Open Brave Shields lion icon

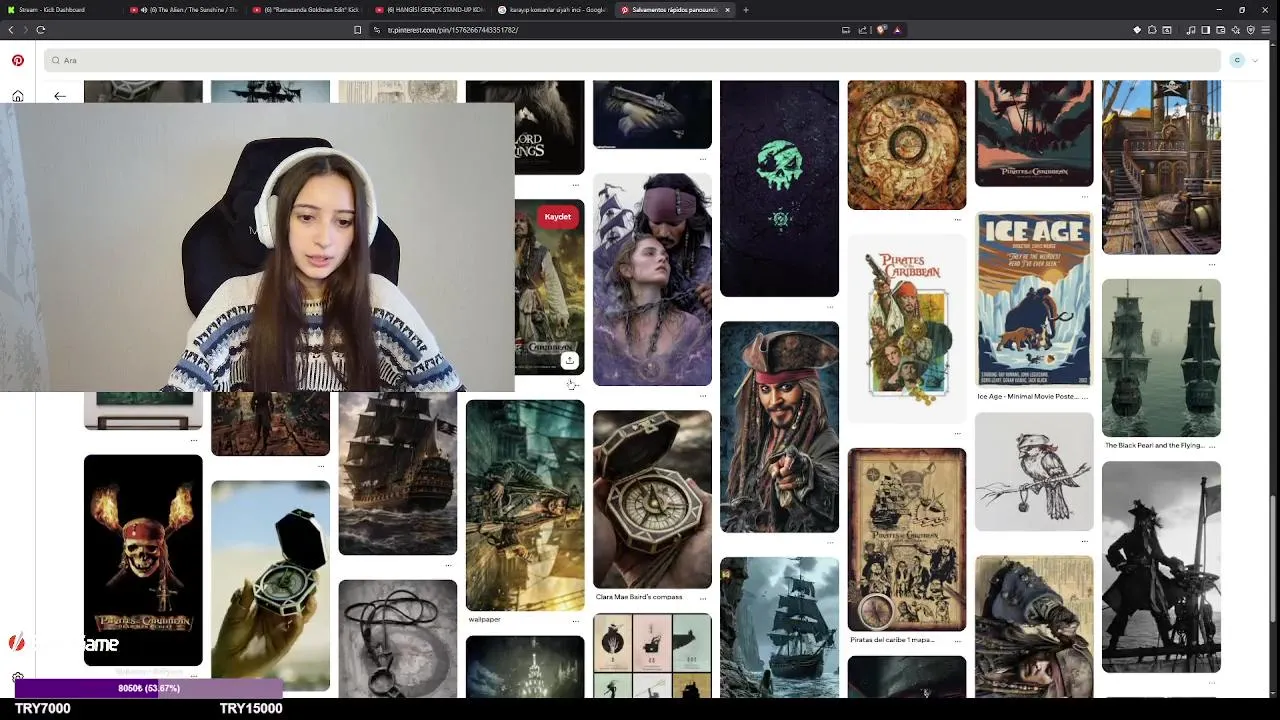[x=881, y=30]
